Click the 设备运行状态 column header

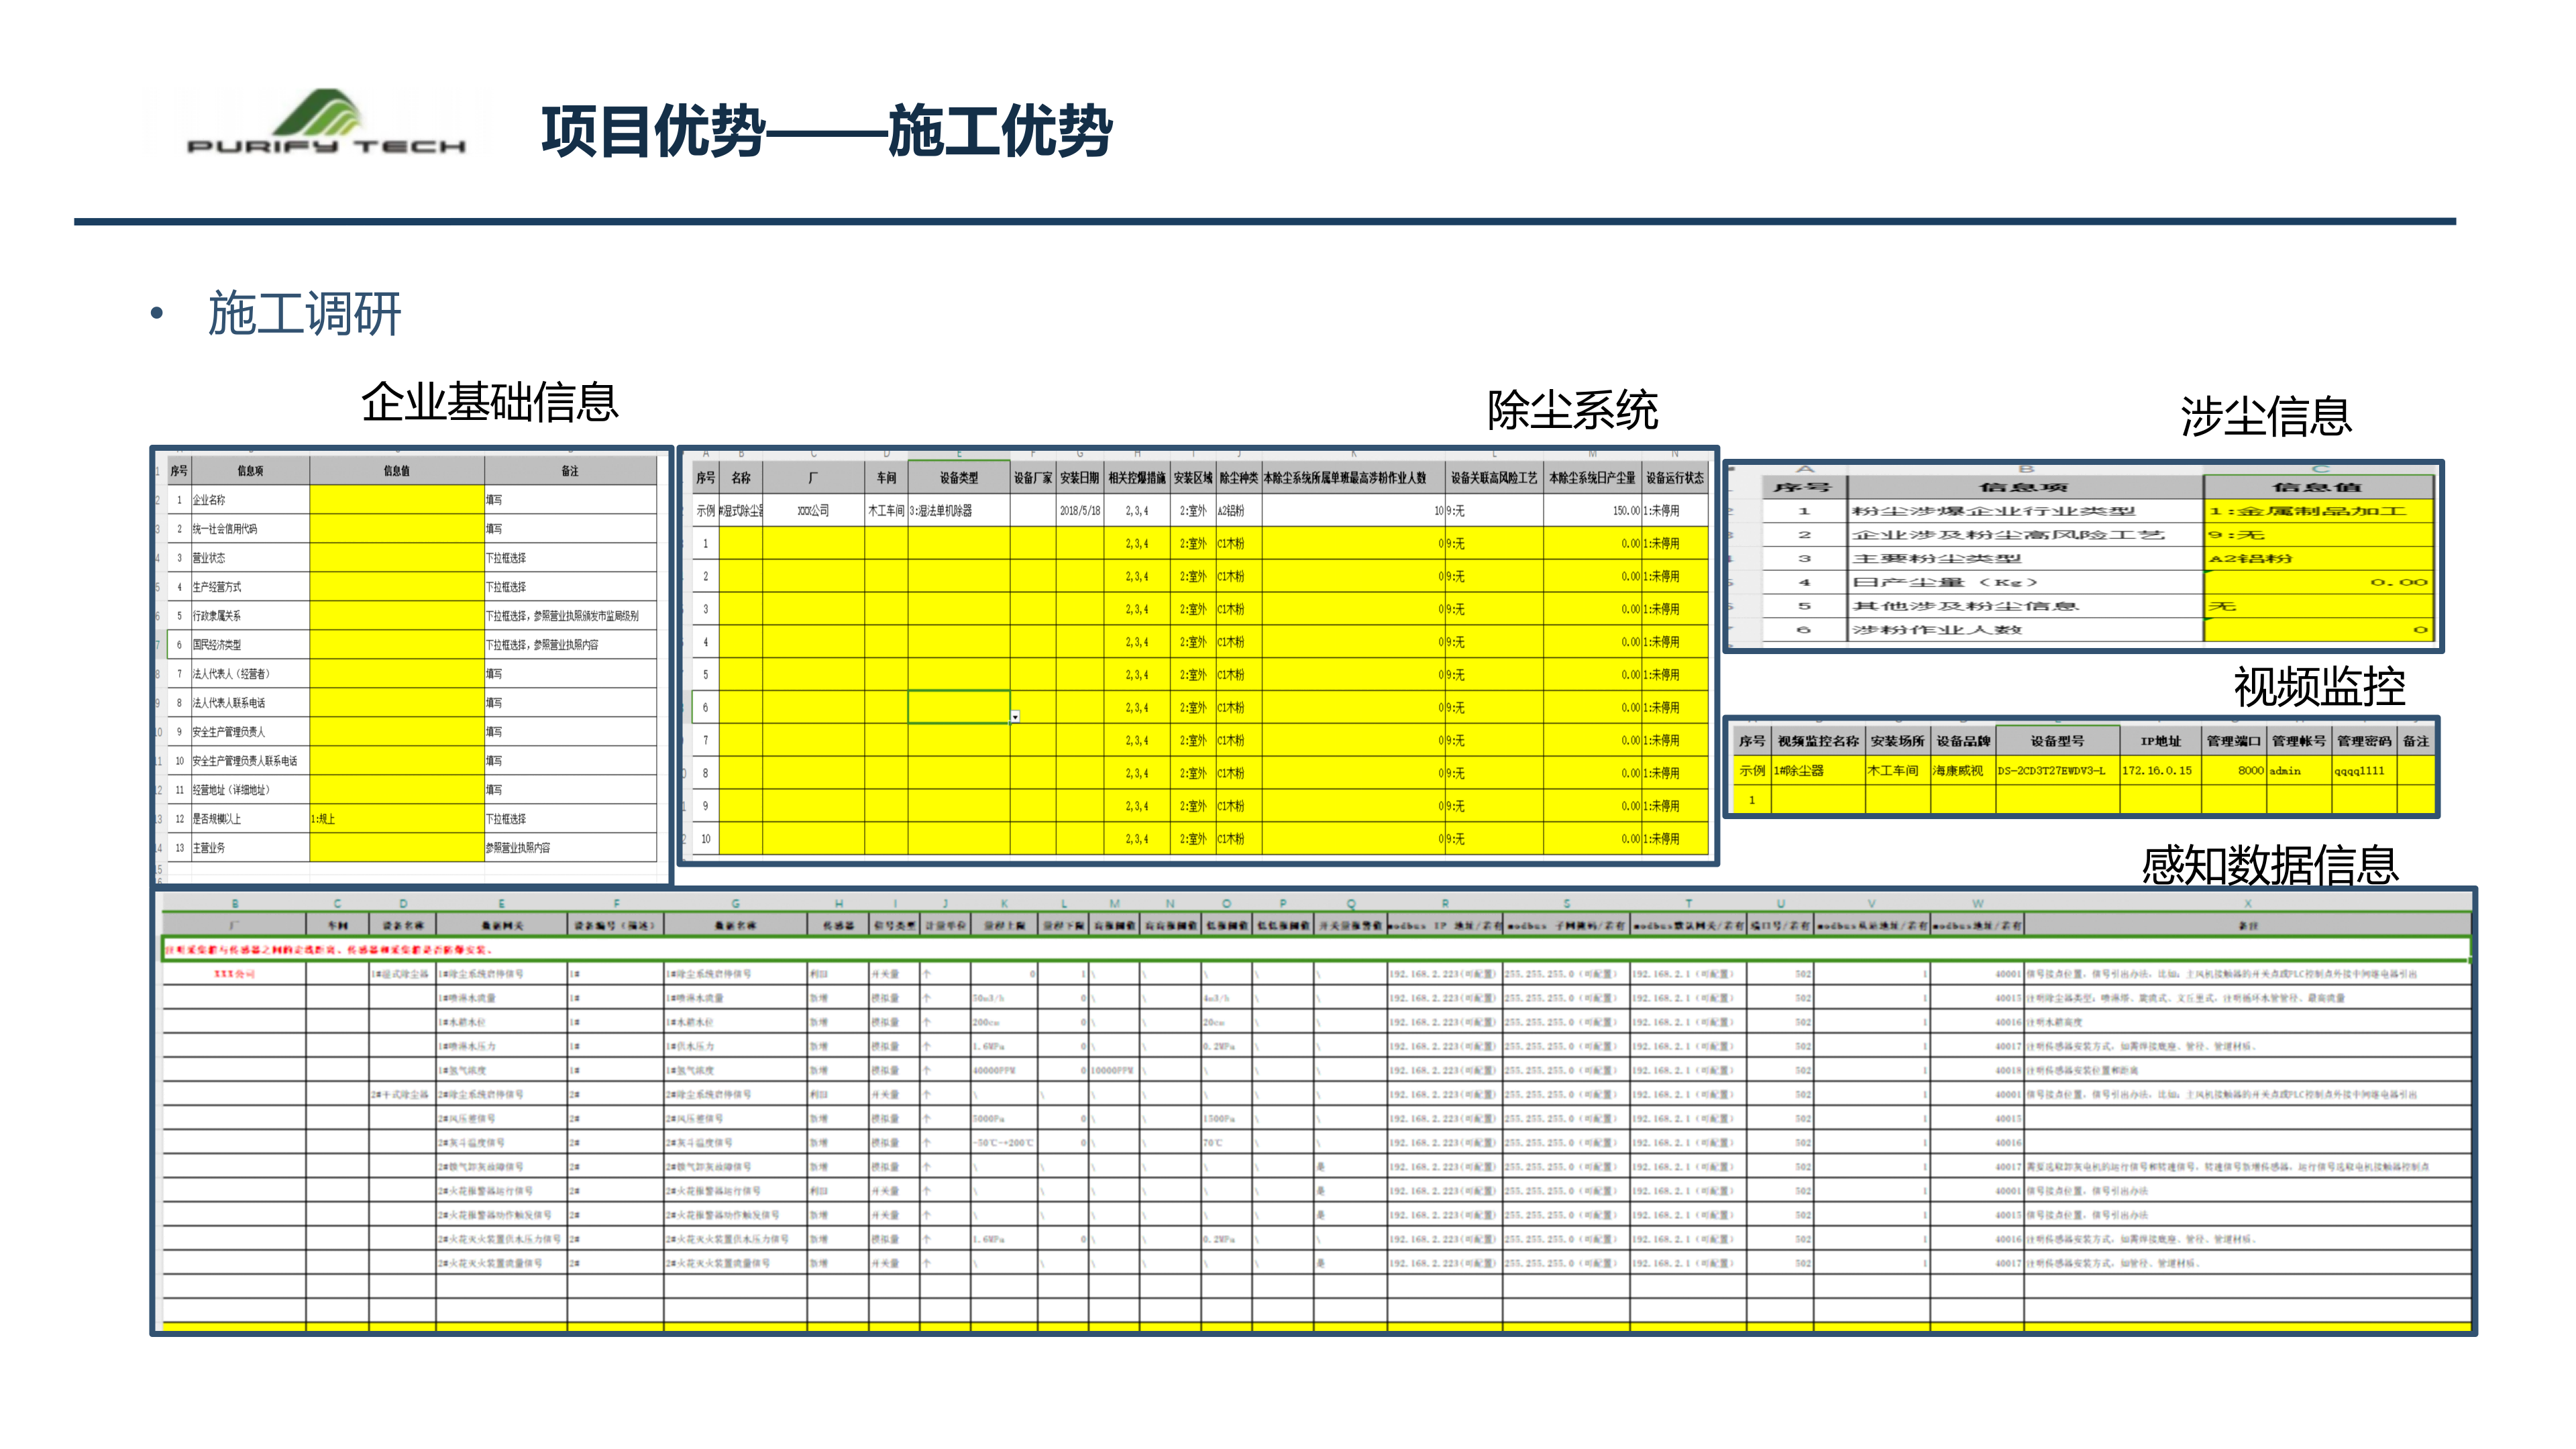tap(1675, 478)
